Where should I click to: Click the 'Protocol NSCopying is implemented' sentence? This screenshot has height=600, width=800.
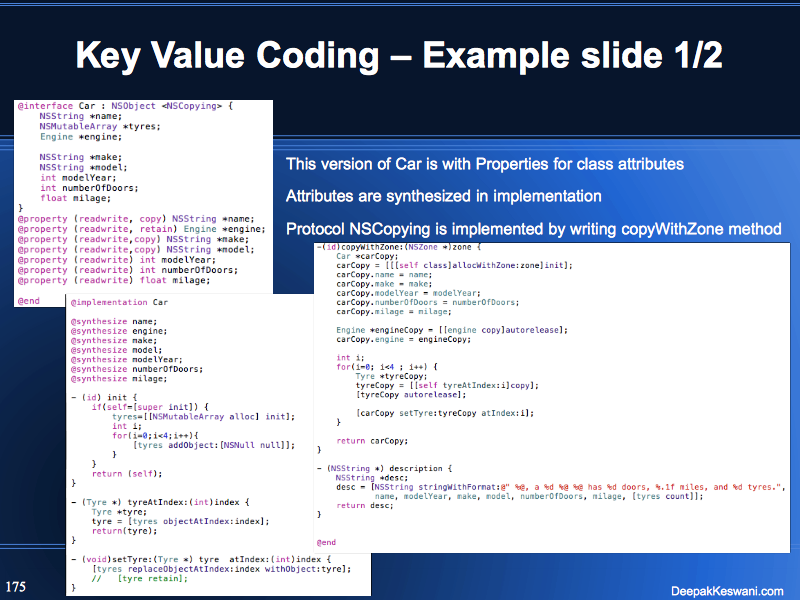(533, 229)
